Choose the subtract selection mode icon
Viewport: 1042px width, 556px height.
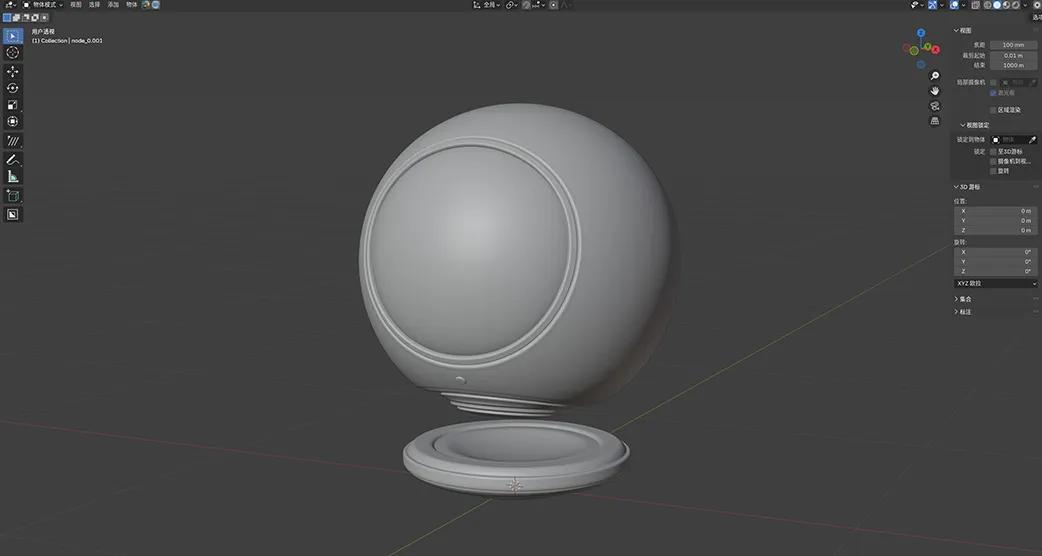click(26, 18)
